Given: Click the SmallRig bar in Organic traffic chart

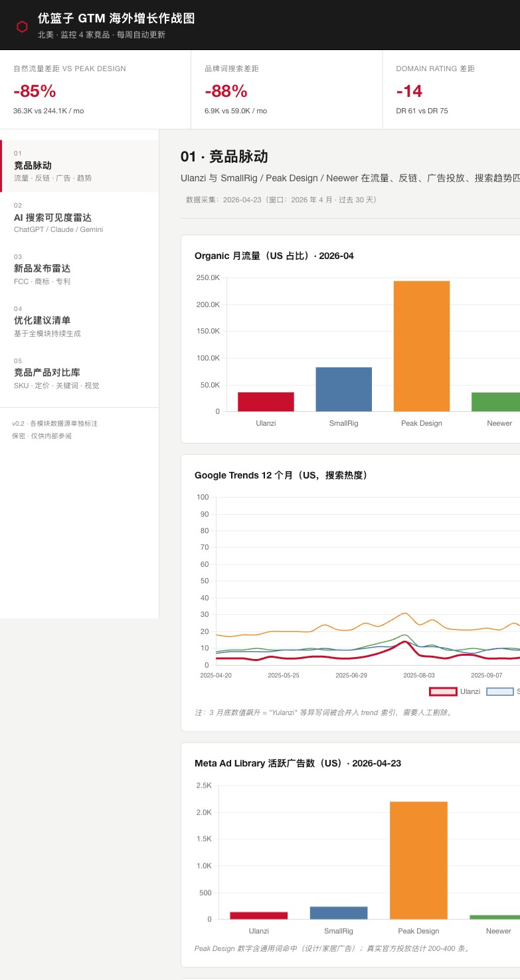Looking at the screenshot, I should point(344,389).
